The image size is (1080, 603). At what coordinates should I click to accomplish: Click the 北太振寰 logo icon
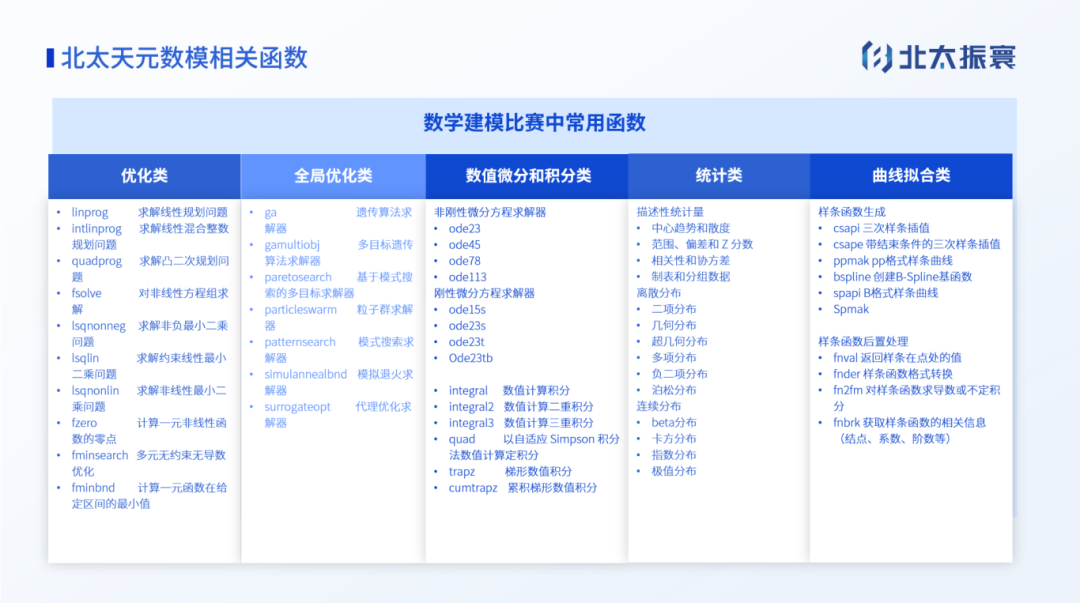pos(877,57)
